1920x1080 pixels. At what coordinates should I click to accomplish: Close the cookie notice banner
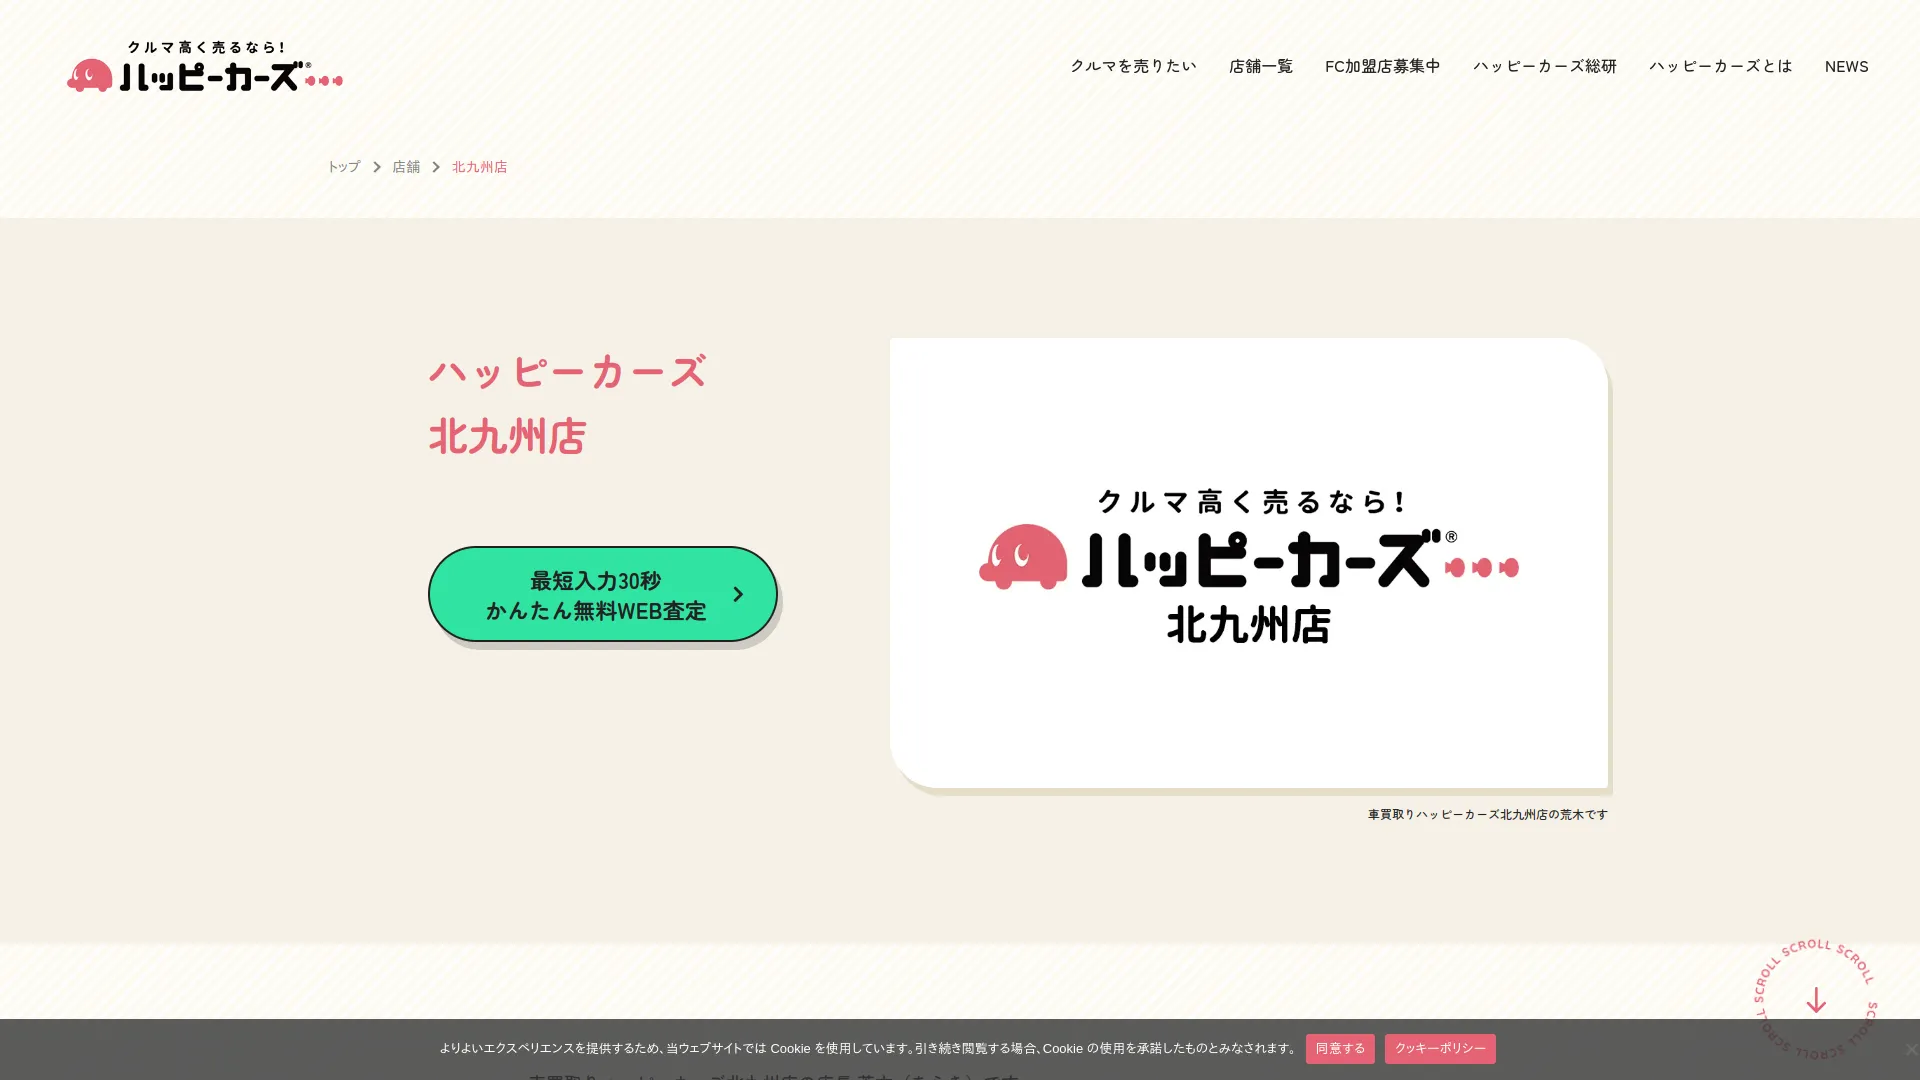pyautogui.click(x=1910, y=1049)
